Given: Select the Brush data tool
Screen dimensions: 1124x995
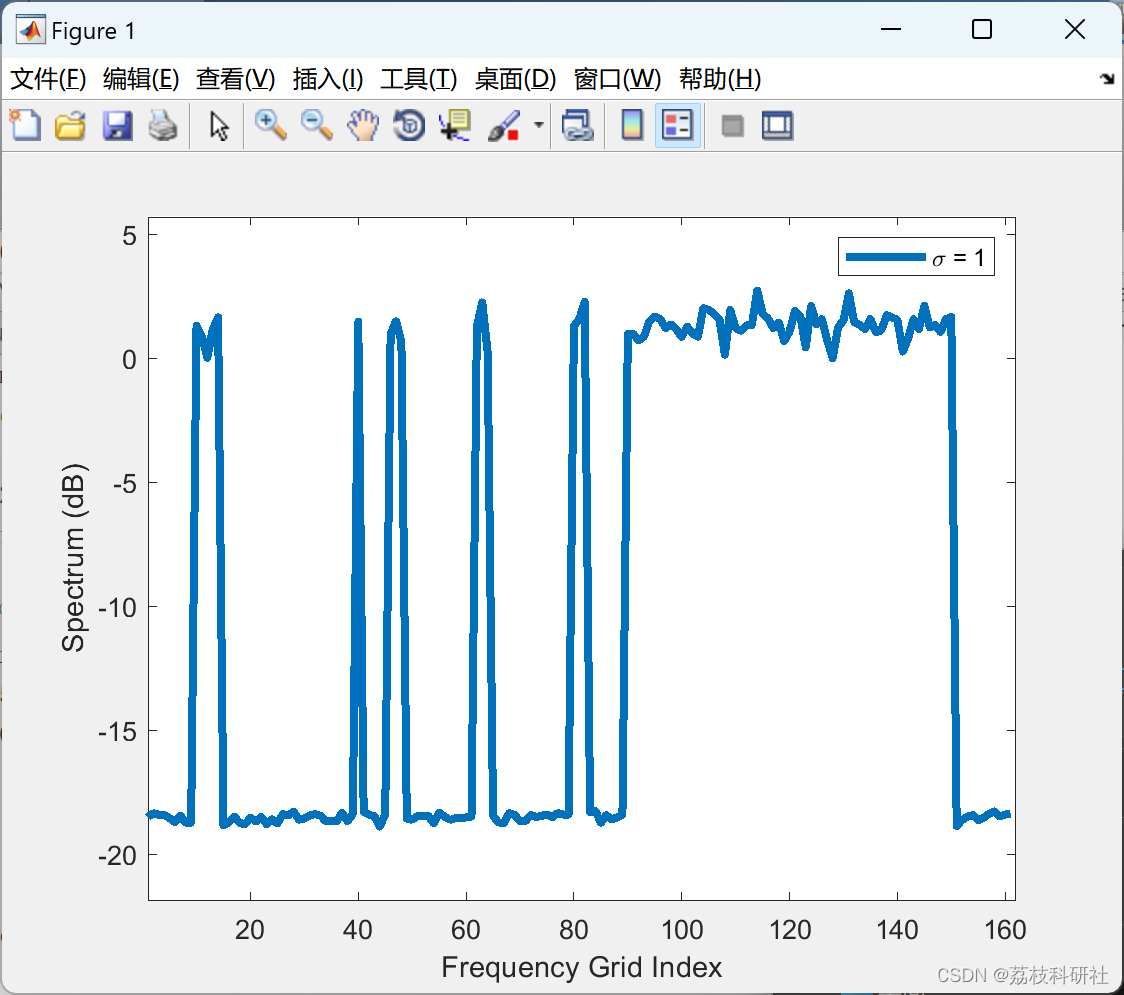Looking at the screenshot, I should [x=504, y=125].
